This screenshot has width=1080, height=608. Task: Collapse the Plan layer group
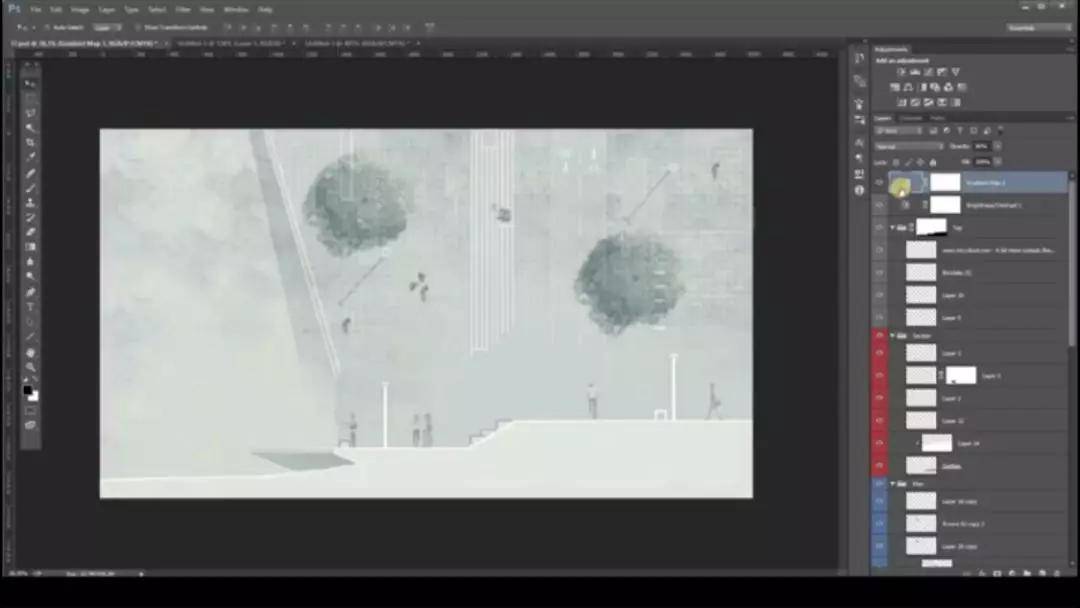893,484
